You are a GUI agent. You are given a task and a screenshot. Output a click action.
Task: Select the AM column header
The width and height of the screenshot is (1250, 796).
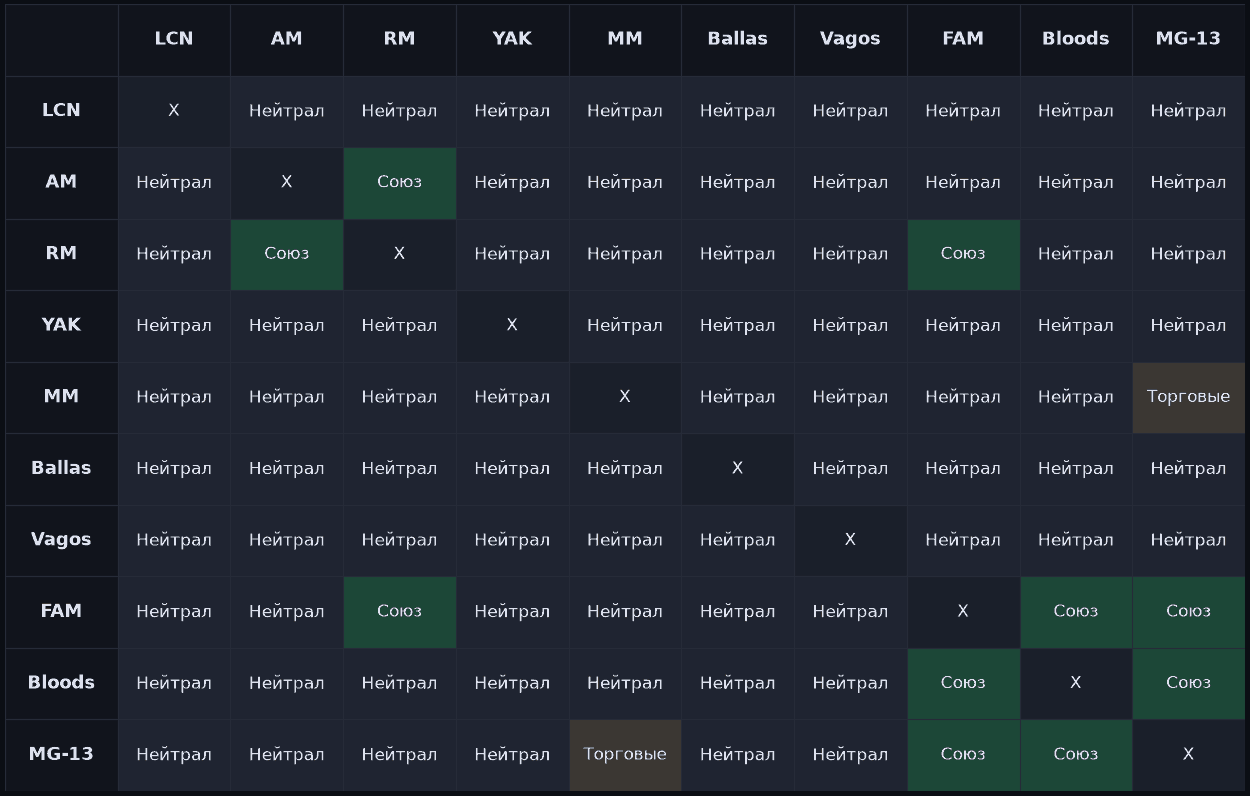(287, 39)
